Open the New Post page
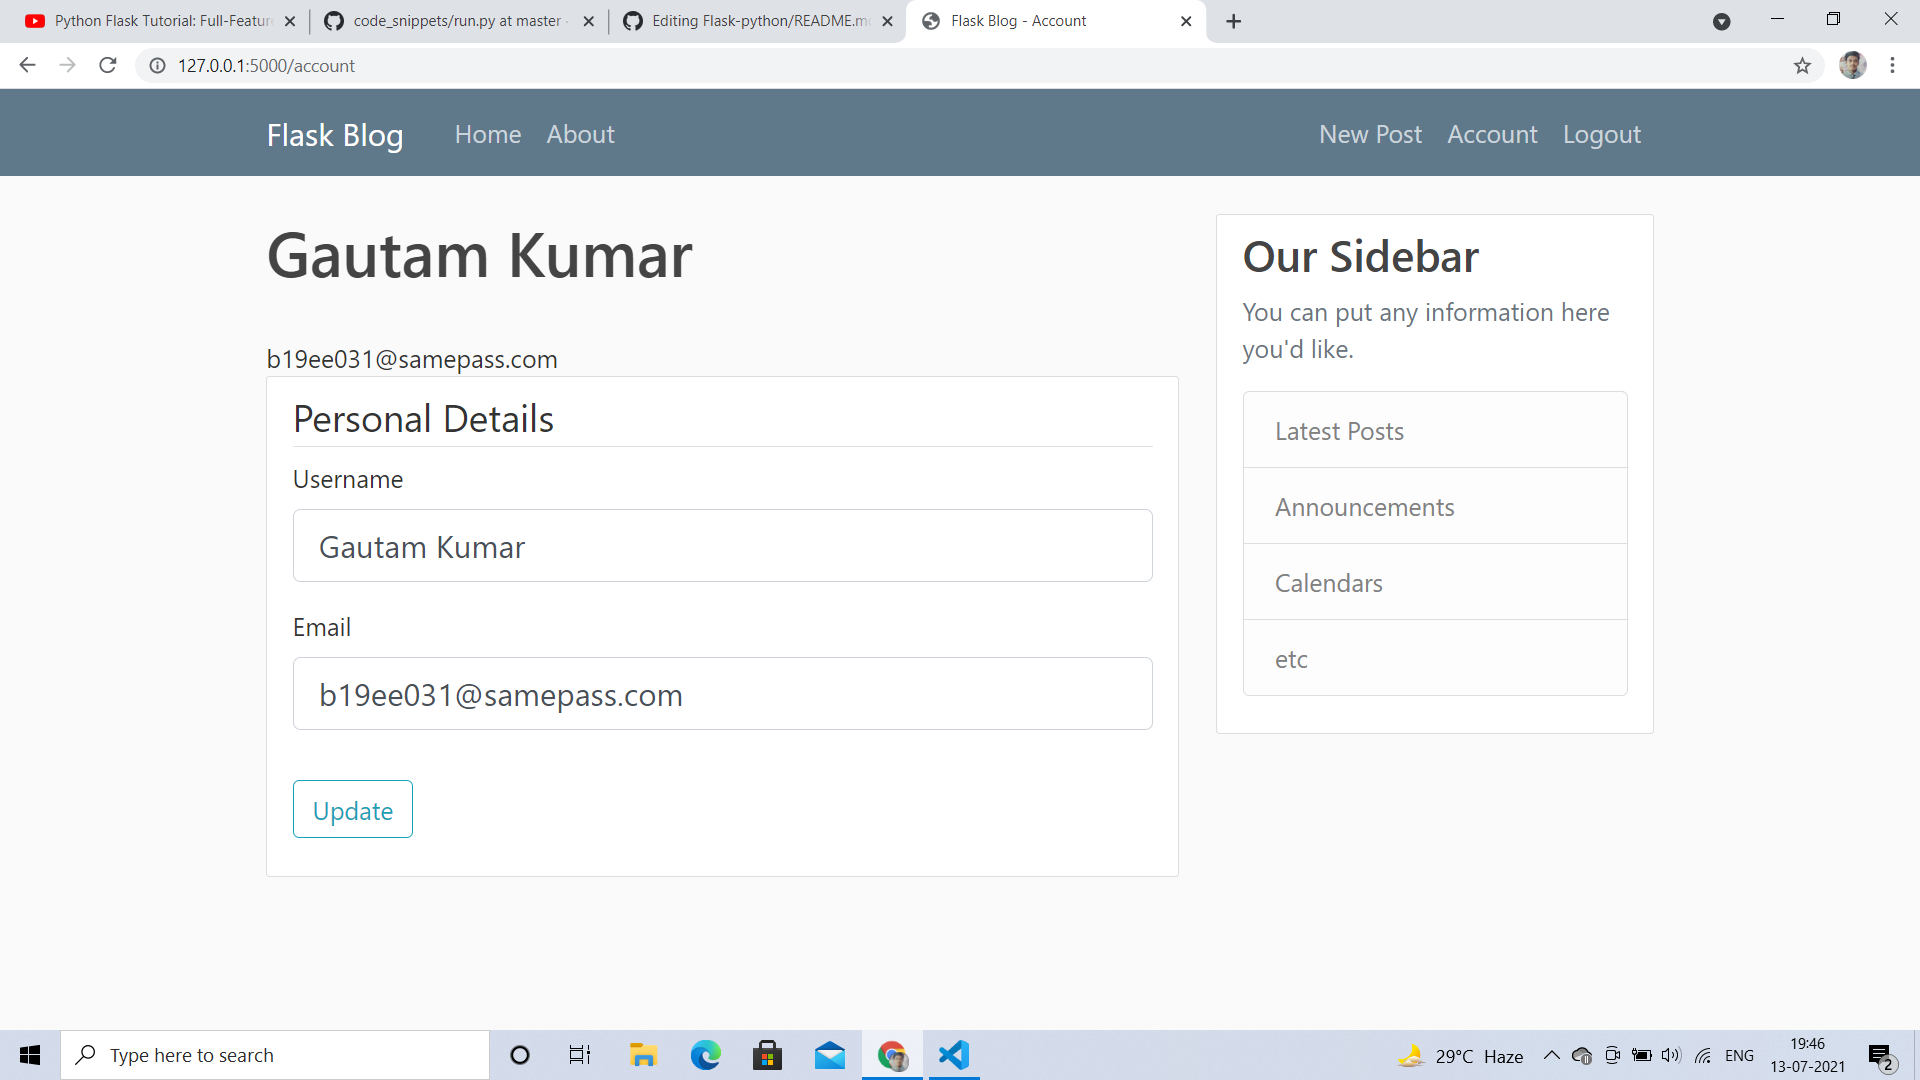This screenshot has height=1080, width=1920. point(1370,133)
